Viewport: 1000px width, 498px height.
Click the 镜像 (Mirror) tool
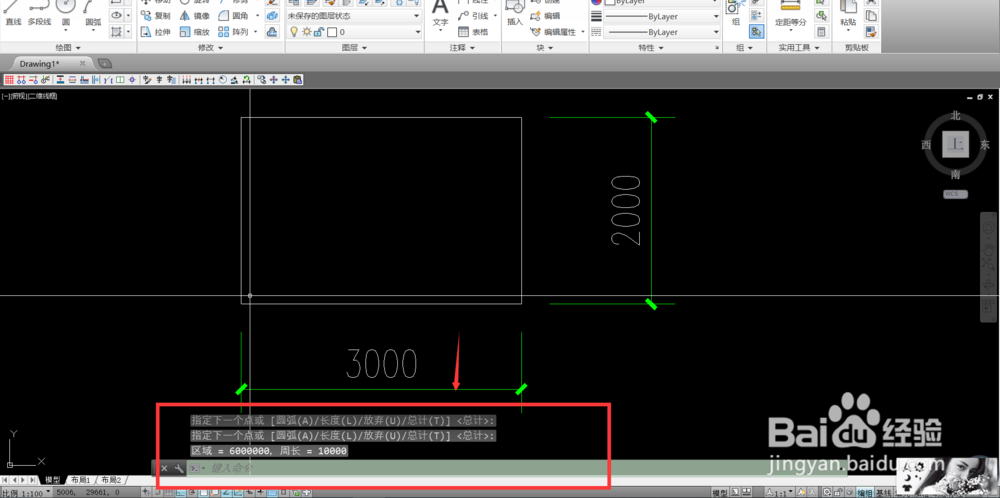(x=194, y=16)
